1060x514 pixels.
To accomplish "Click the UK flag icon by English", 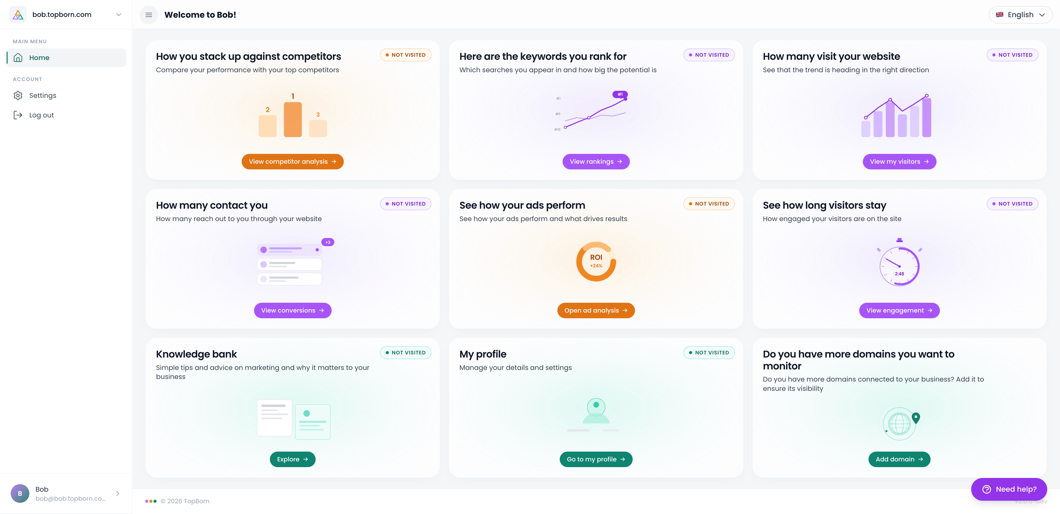I will 1000,15.
